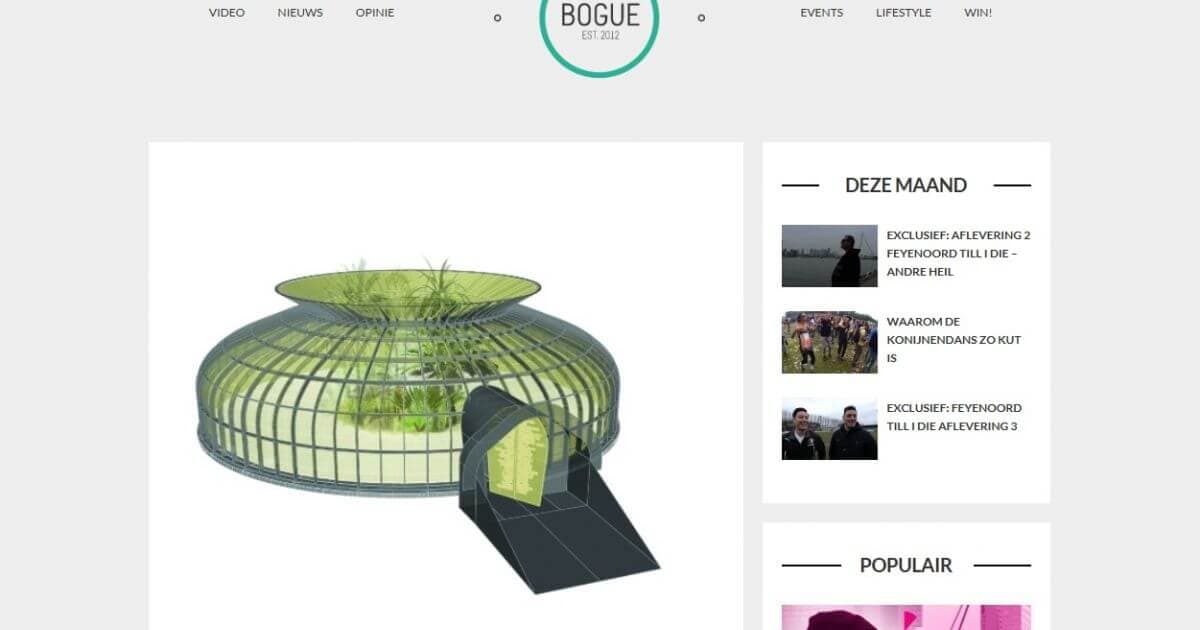Go to the OPINIE section
This screenshot has height=630, width=1200.
click(375, 13)
